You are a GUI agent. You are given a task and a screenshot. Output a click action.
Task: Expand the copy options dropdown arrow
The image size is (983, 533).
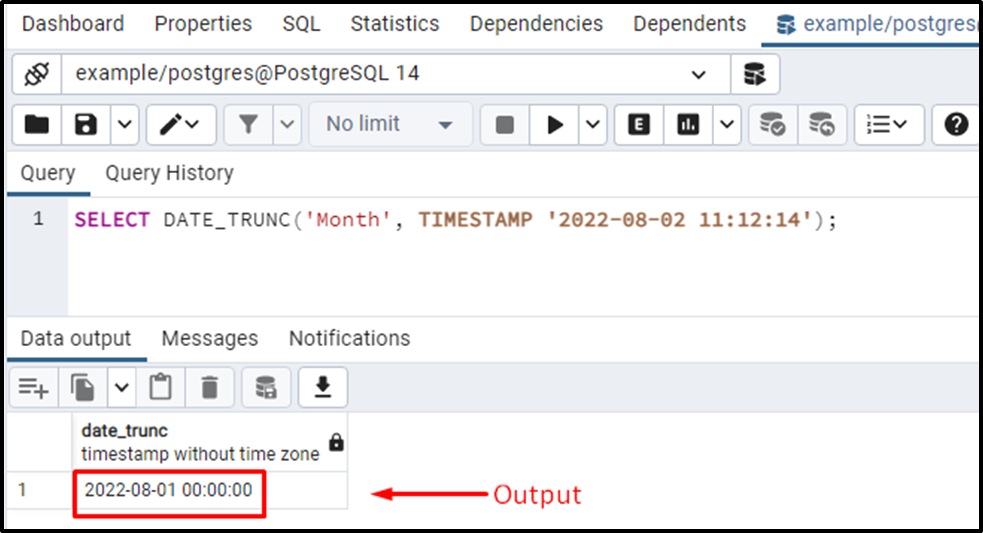click(x=120, y=387)
